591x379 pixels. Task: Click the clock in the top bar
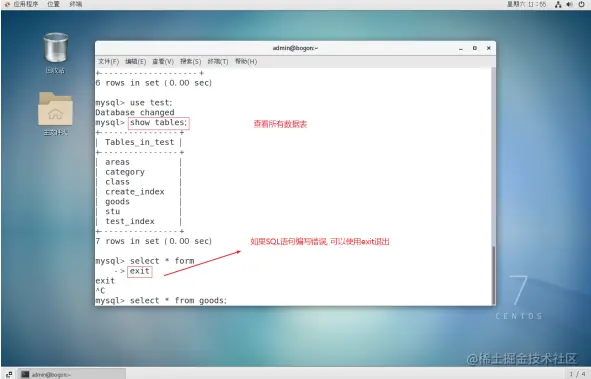click(526, 4)
